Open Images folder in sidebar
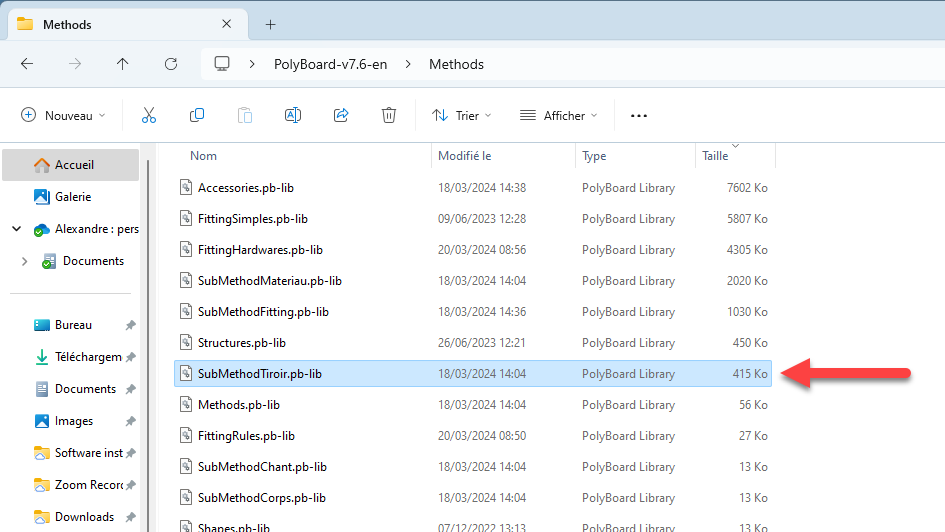This screenshot has width=945, height=532. click(74, 421)
